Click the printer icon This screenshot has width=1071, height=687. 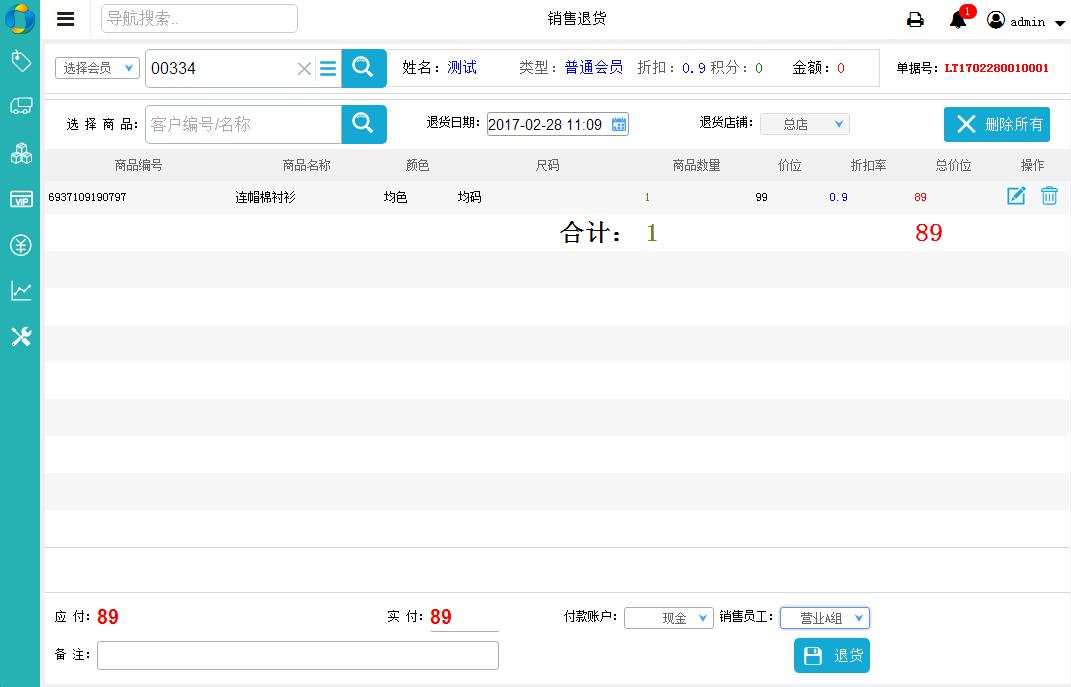point(915,20)
